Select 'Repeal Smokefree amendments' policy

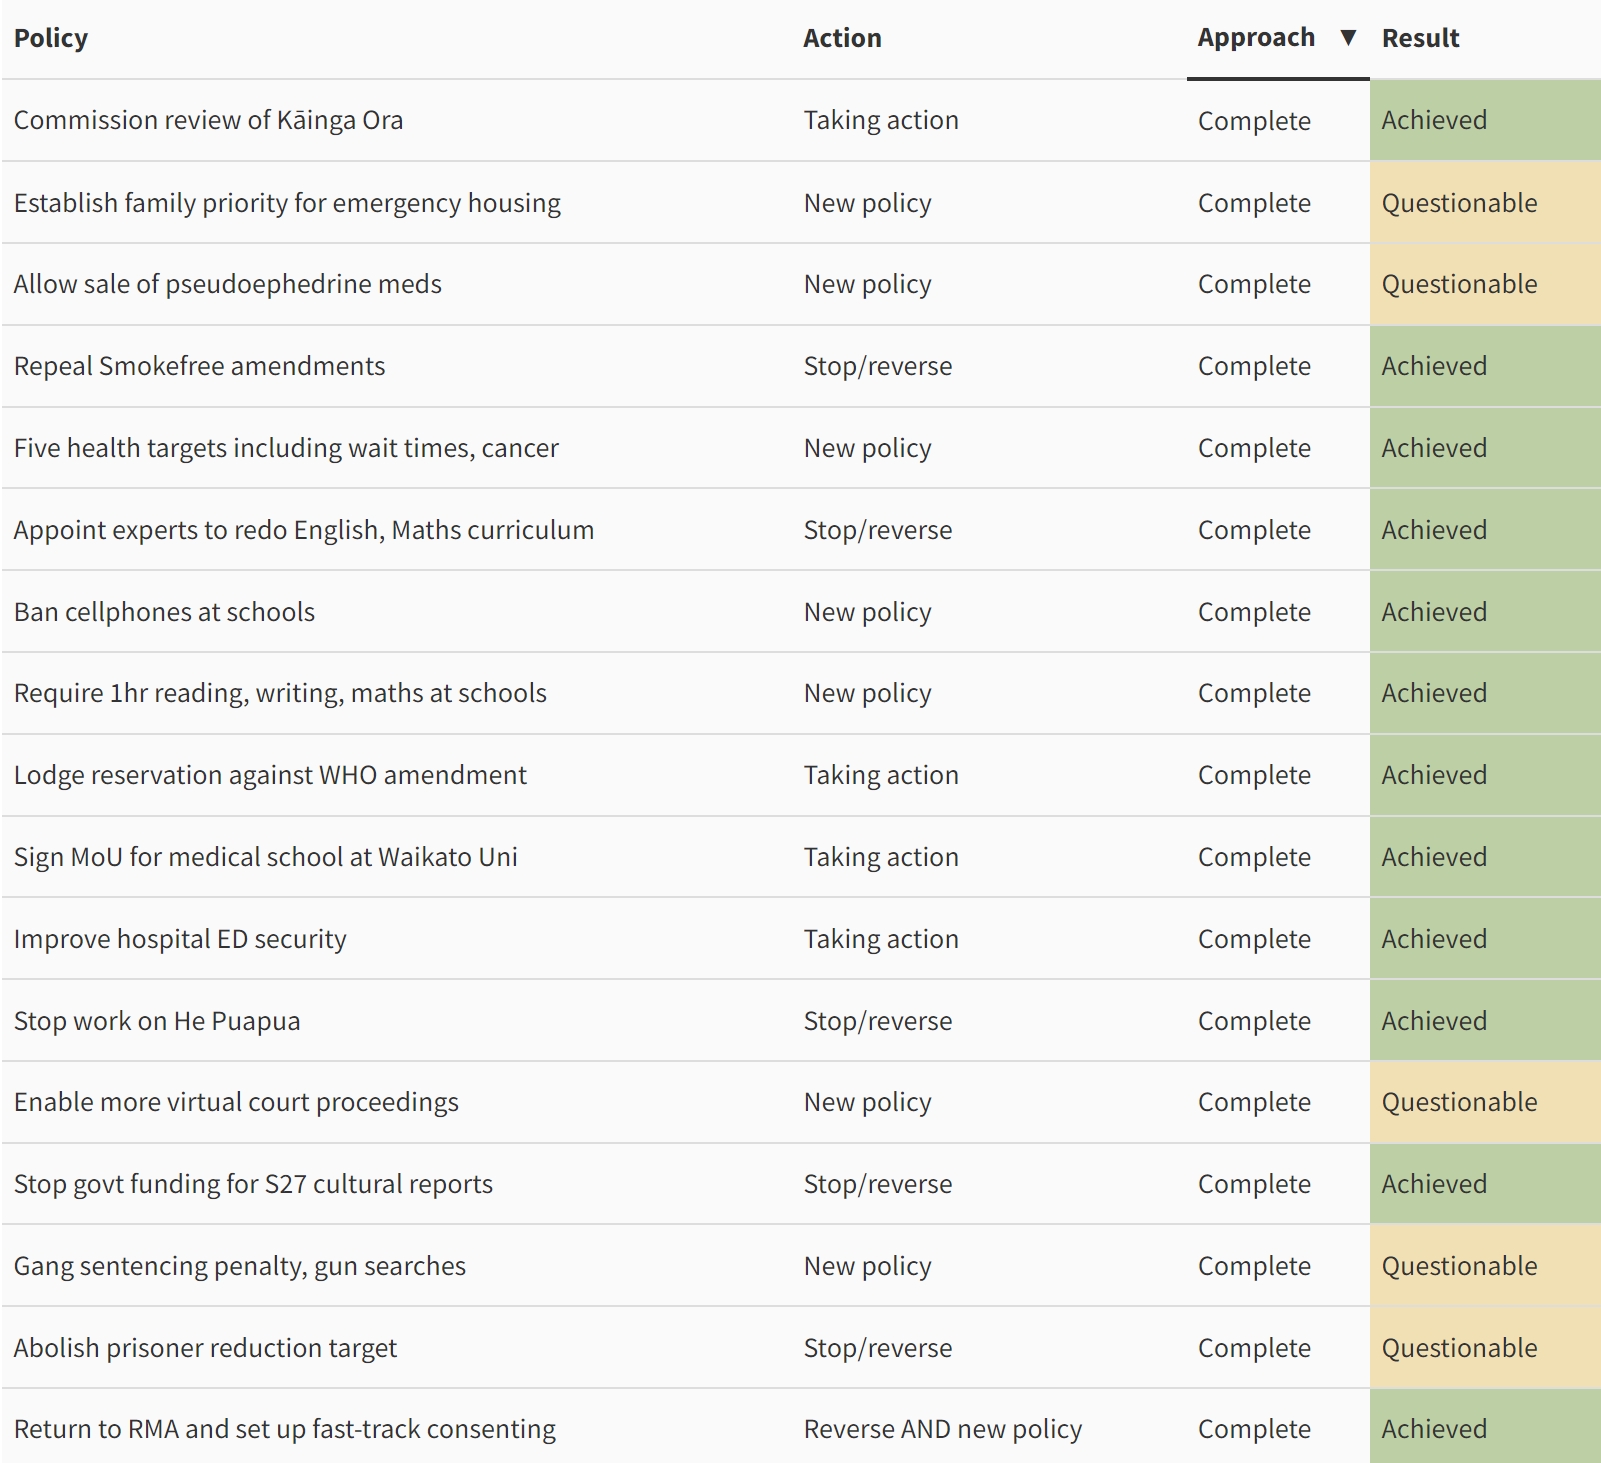(x=199, y=366)
